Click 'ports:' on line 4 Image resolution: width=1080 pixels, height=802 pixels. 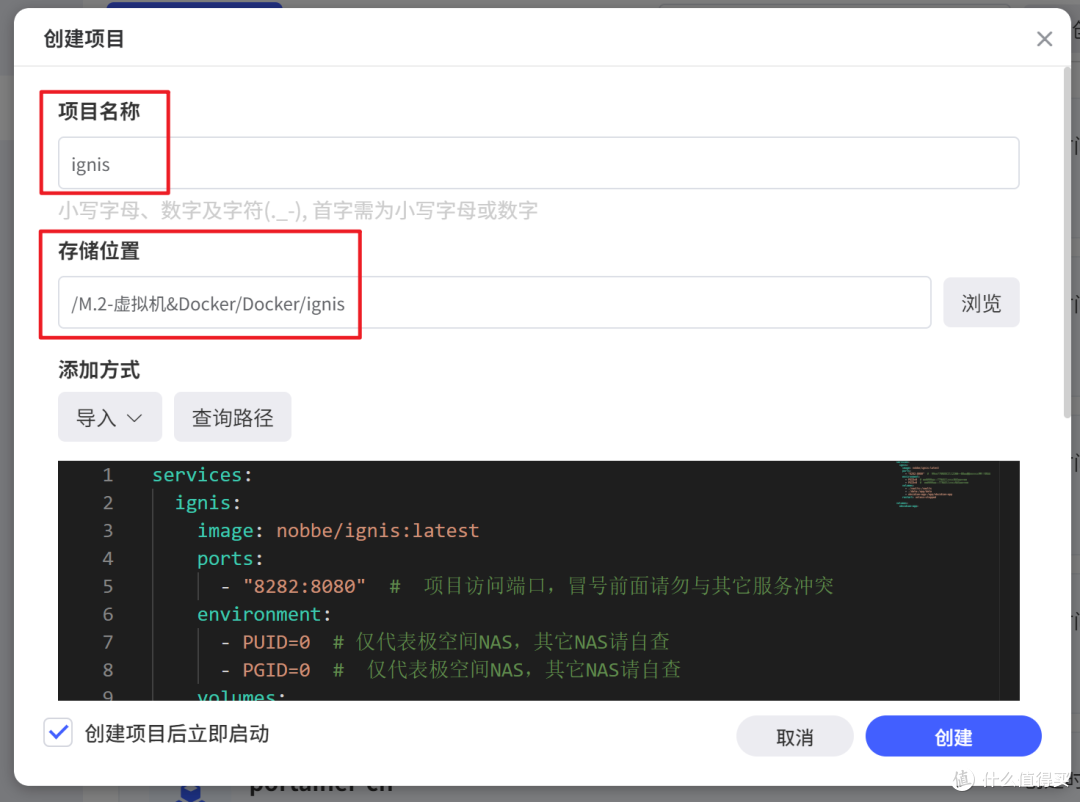pos(230,559)
